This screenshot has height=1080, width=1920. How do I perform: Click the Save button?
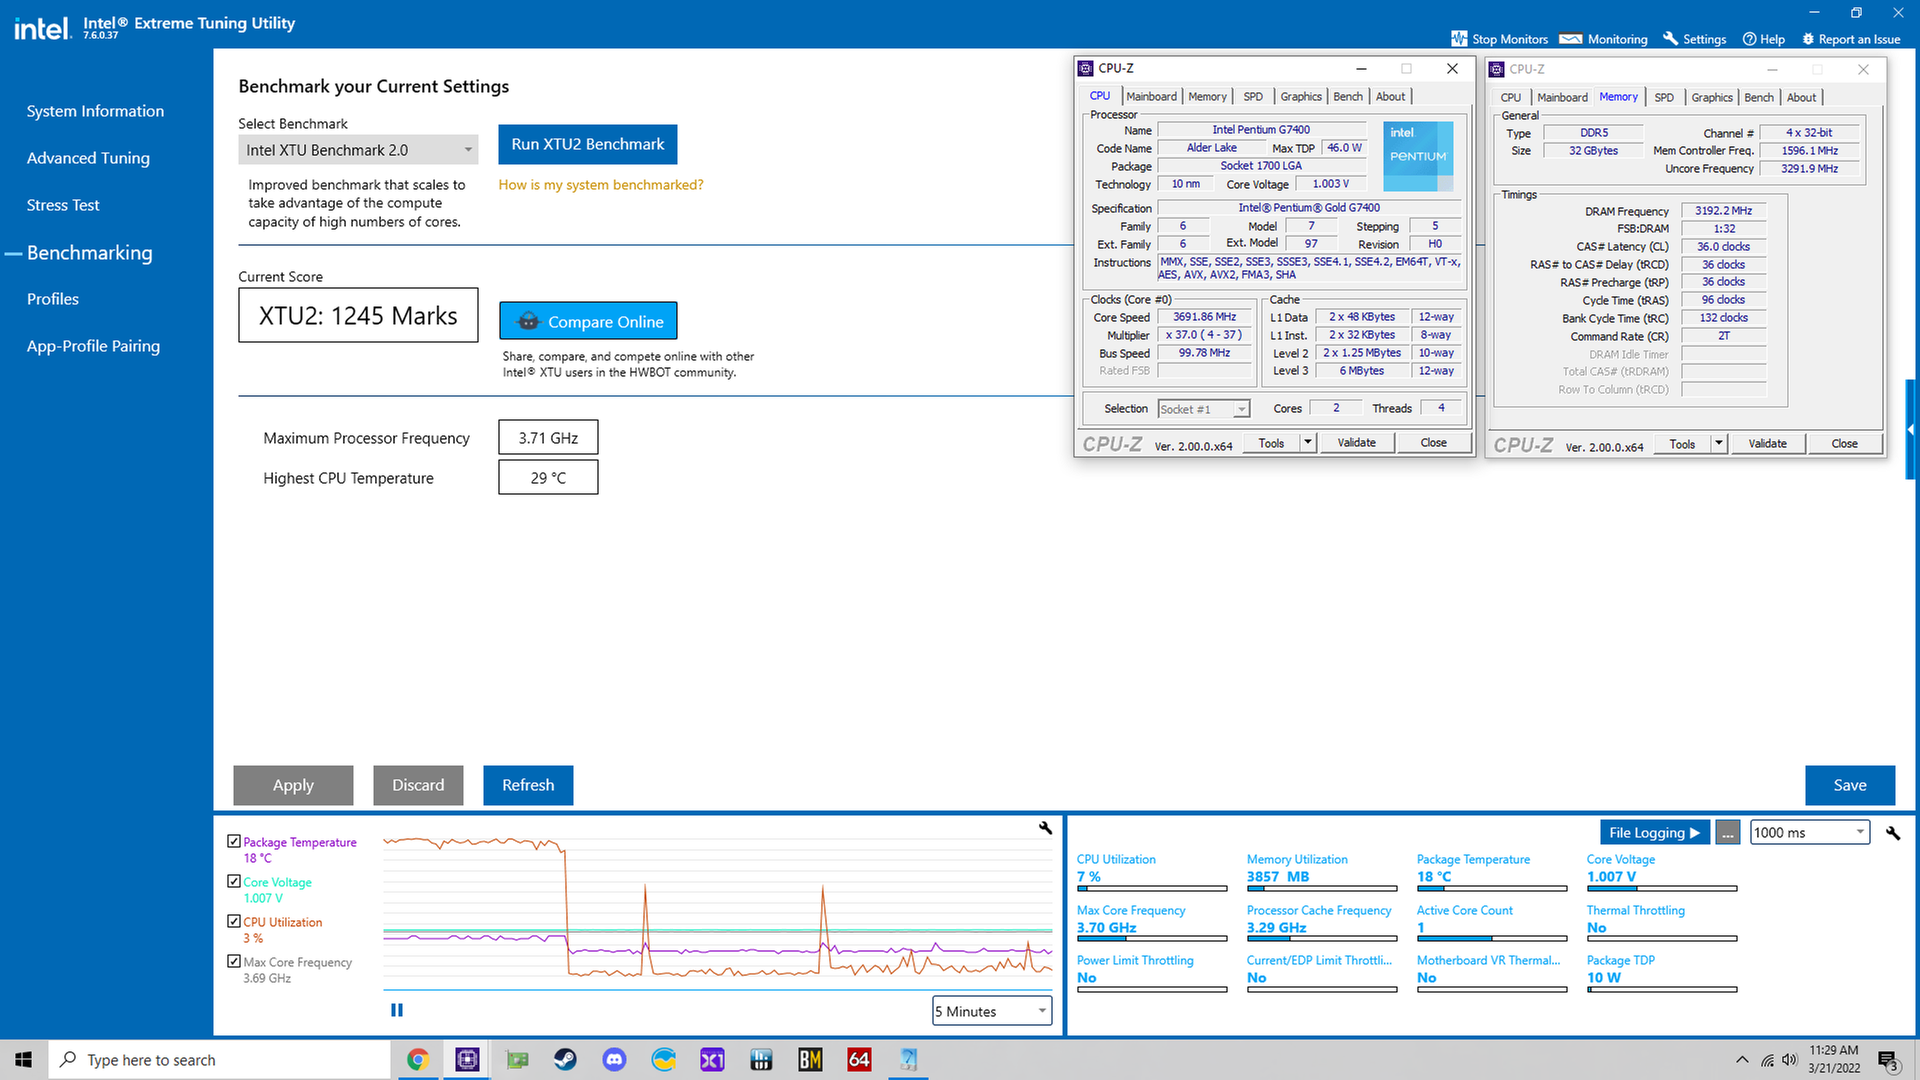pyautogui.click(x=1850, y=785)
